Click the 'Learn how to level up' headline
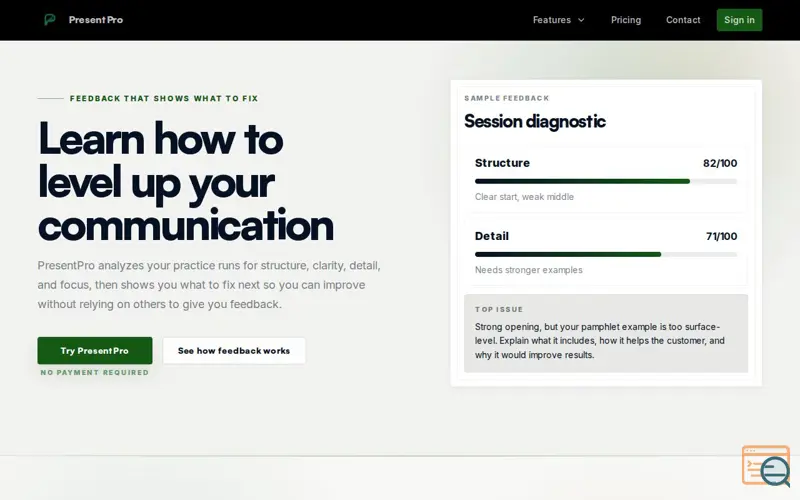Screen dimensions: 800x500 (x=186, y=182)
